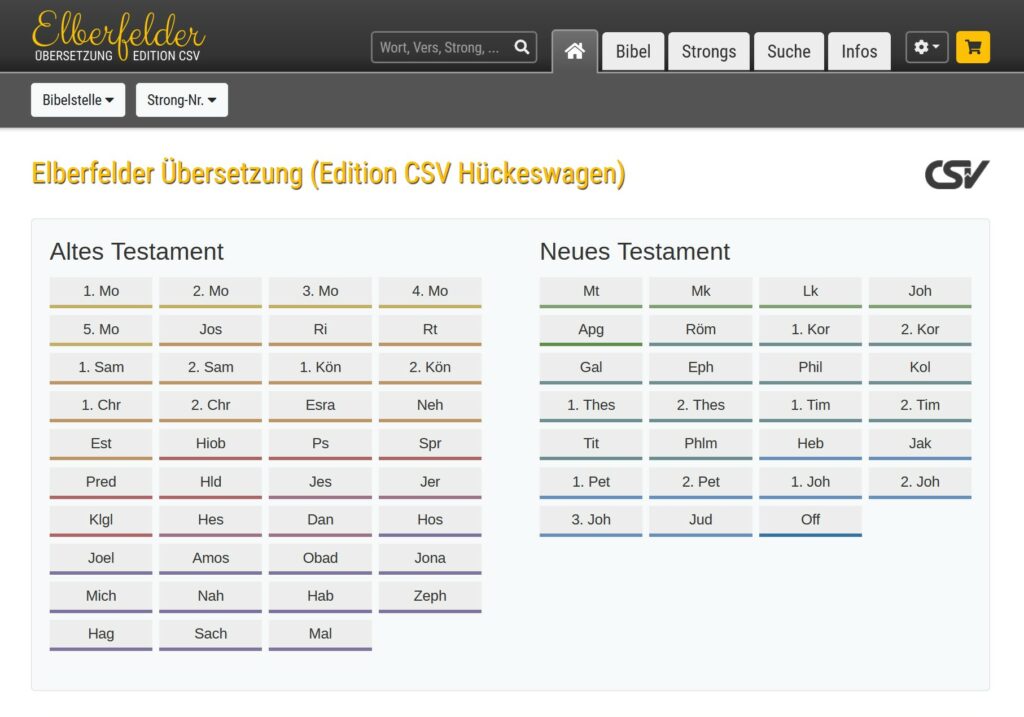Open the book 1. Sam

(x=101, y=368)
